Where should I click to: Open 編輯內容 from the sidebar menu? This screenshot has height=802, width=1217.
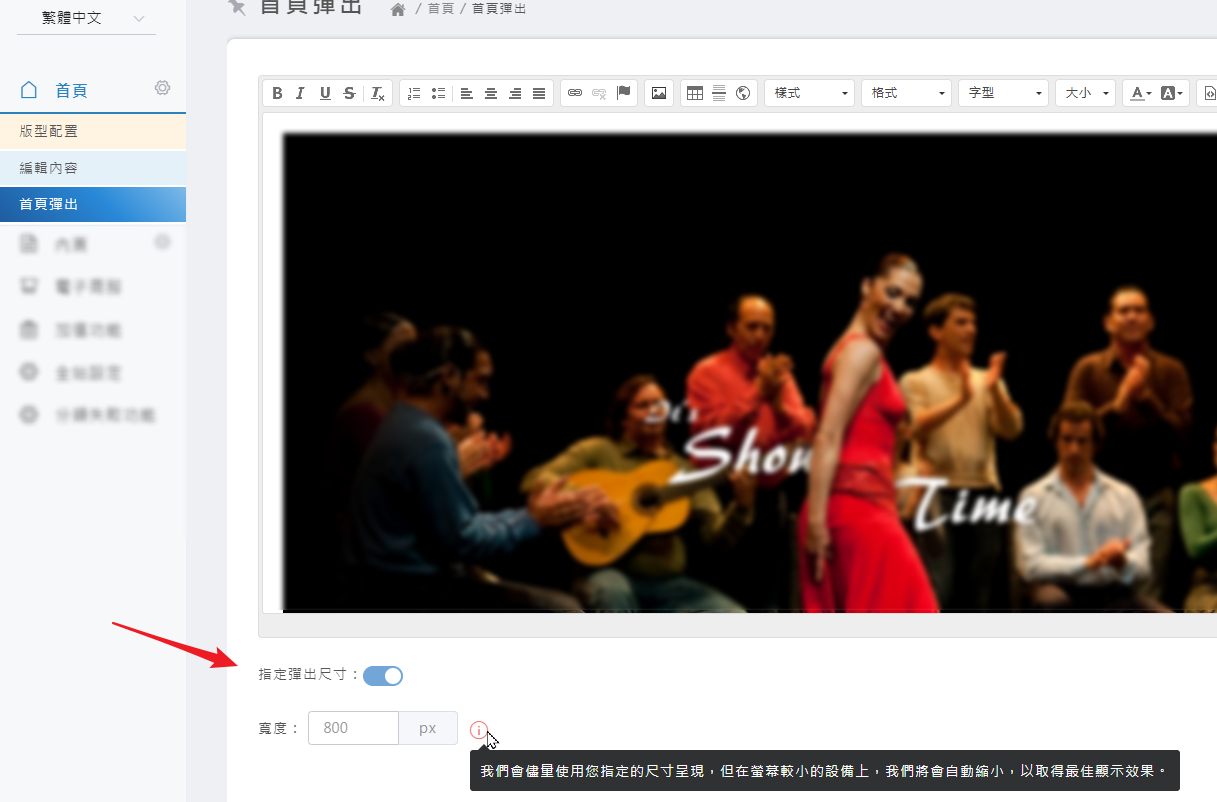92,168
